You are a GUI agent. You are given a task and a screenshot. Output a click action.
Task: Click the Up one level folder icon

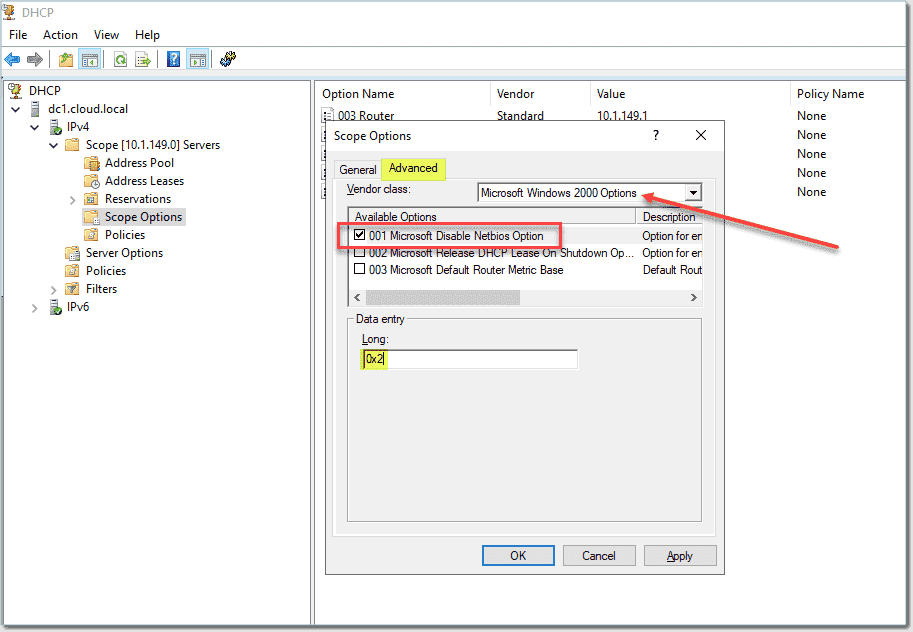pos(64,58)
